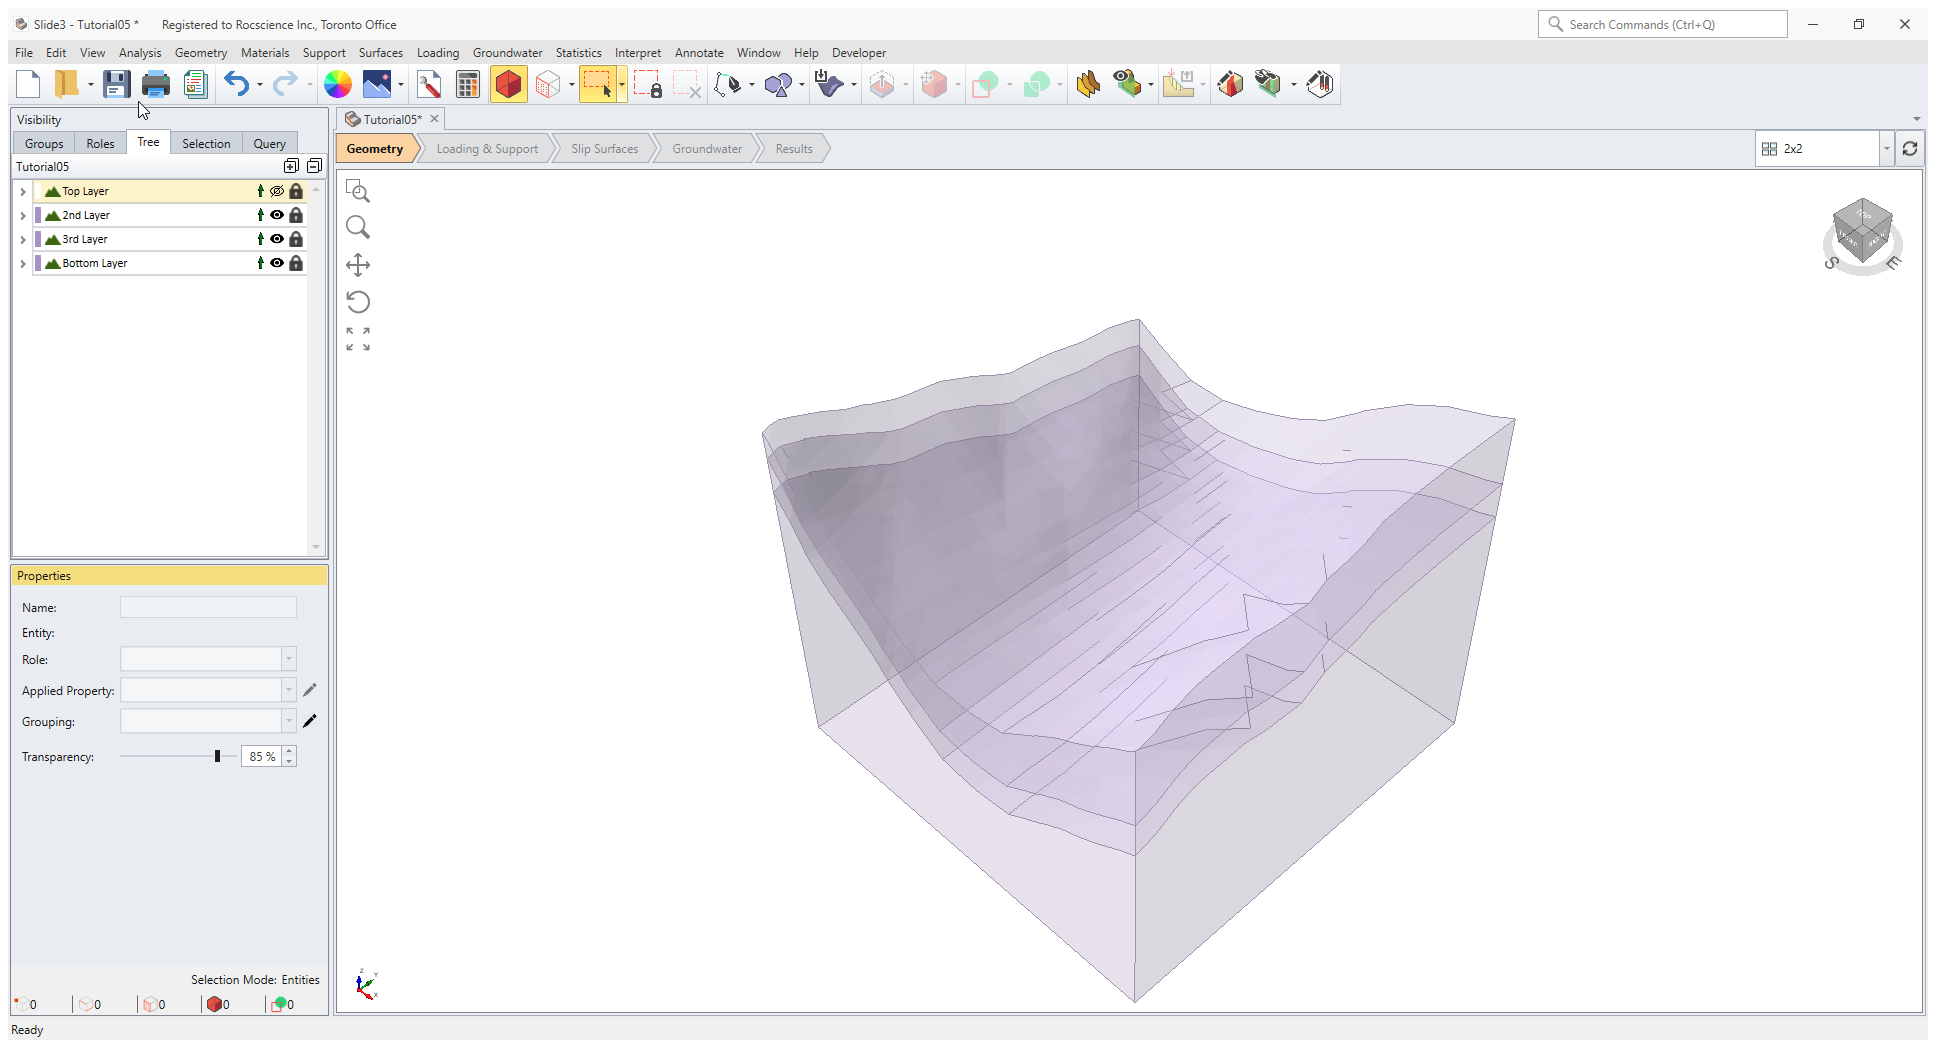Click the Undo arrow icon
1936x1048 pixels.
tap(236, 85)
